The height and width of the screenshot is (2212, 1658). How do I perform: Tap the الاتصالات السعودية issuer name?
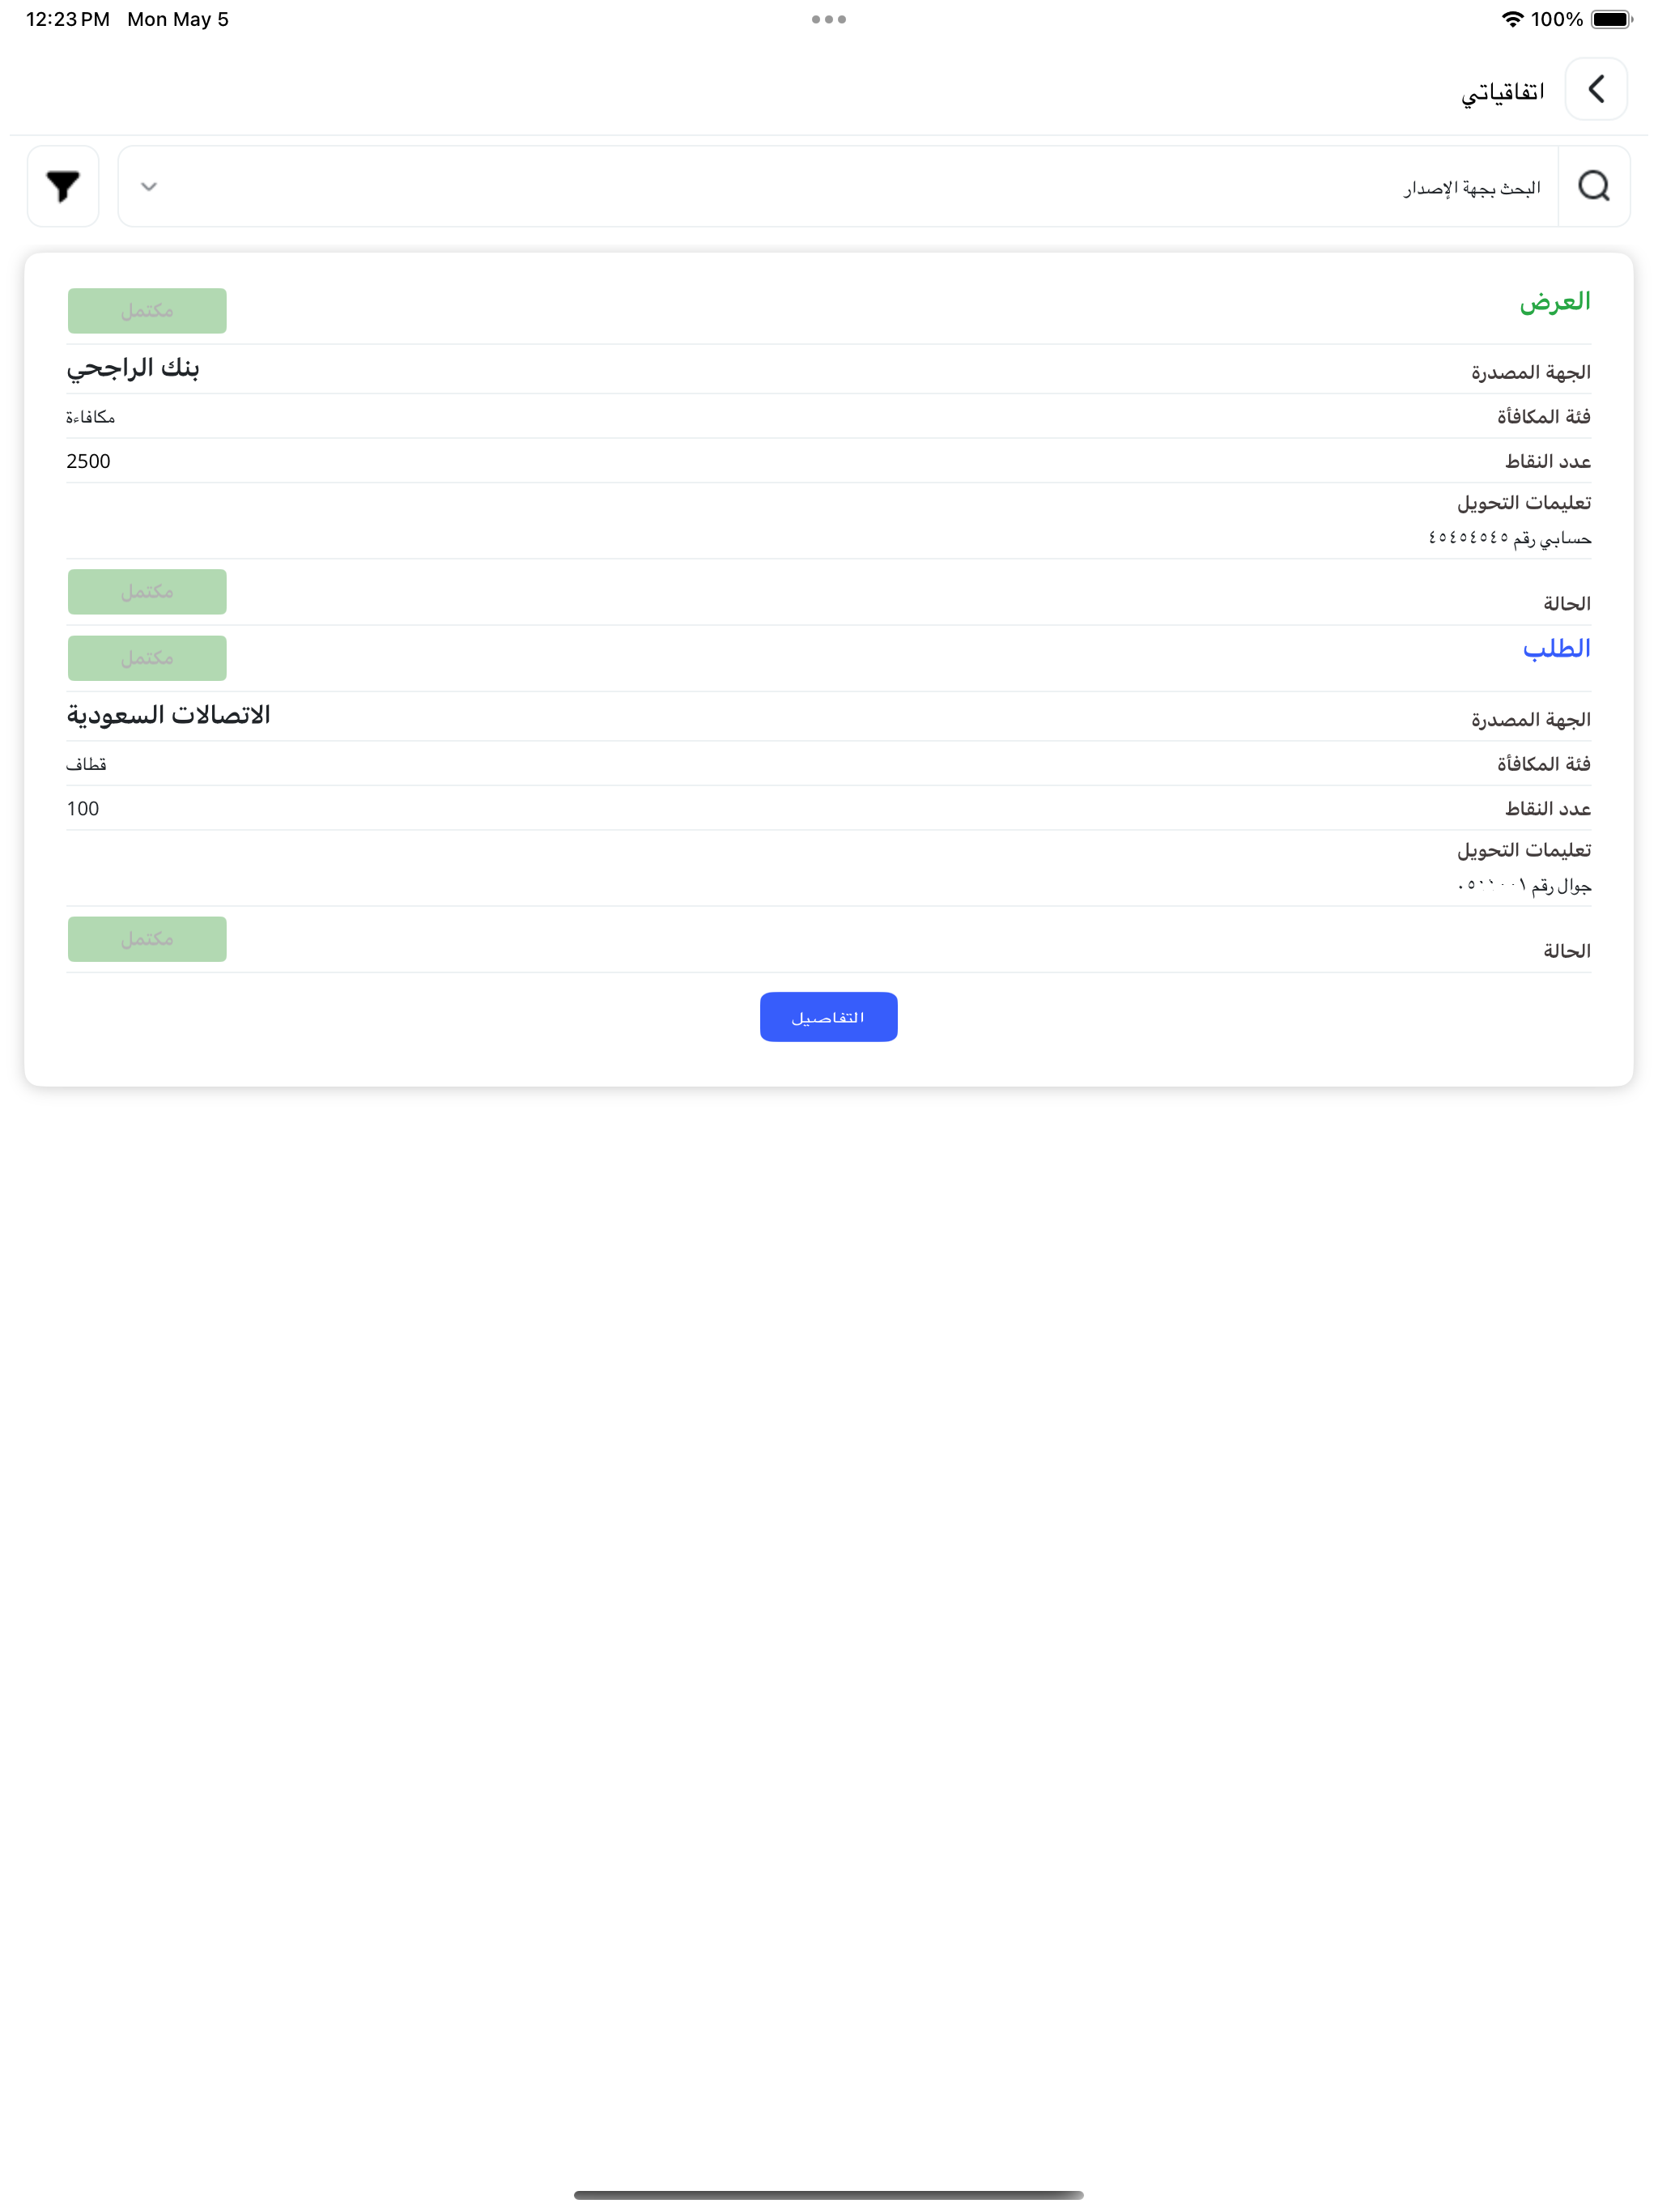[x=169, y=715]
